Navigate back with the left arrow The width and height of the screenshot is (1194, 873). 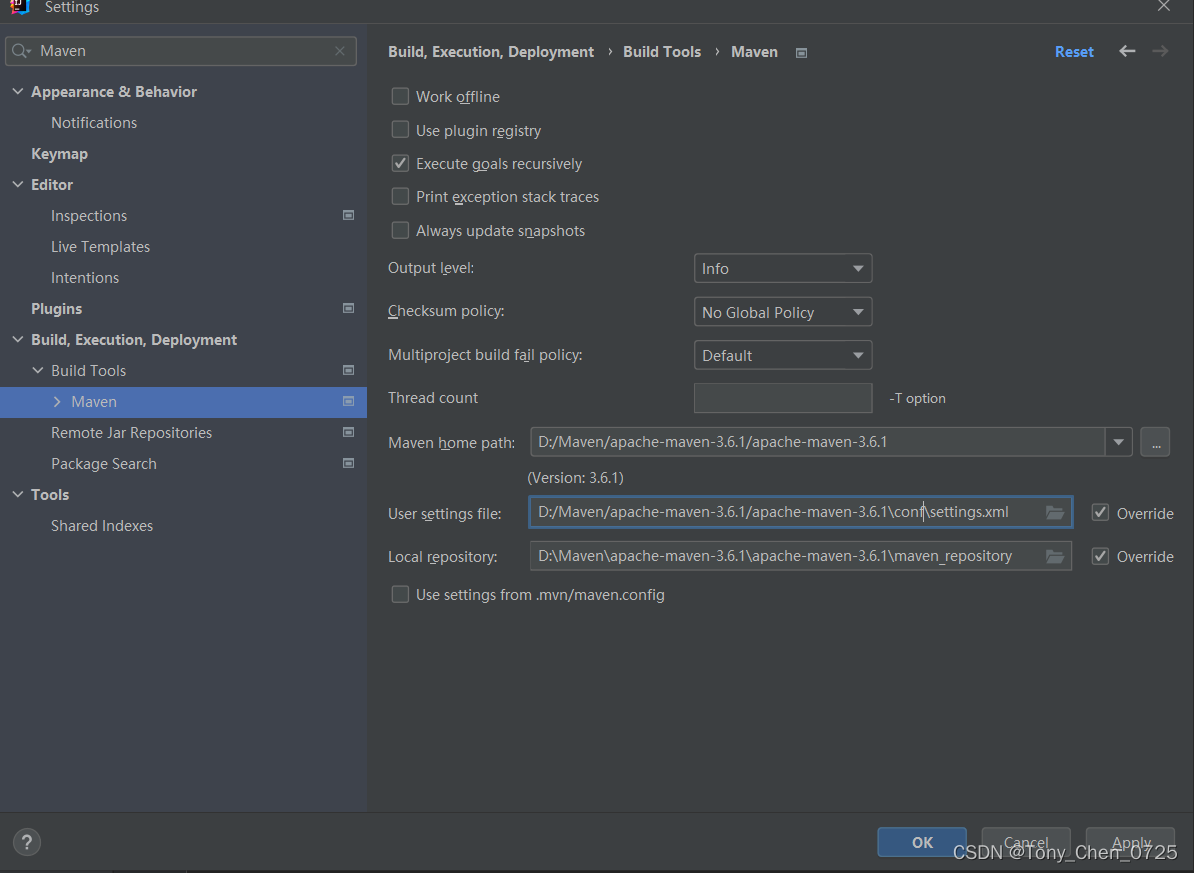[1127, 51]
